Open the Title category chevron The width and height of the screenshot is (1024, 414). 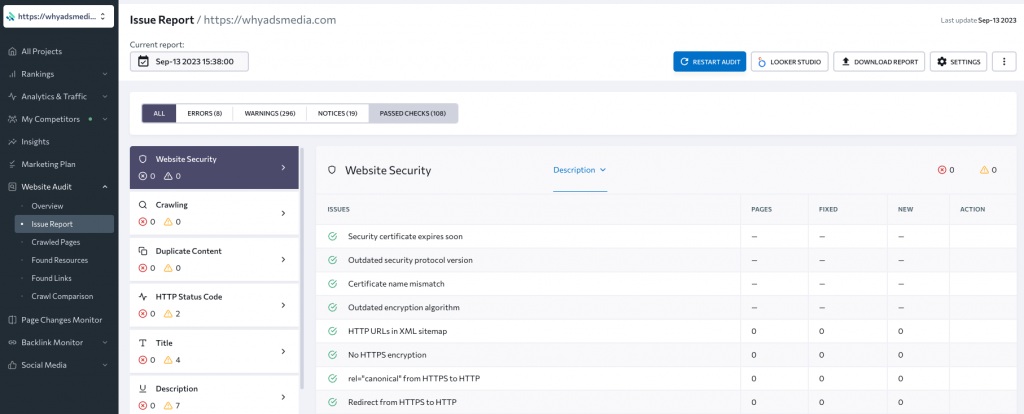(283, 351)
